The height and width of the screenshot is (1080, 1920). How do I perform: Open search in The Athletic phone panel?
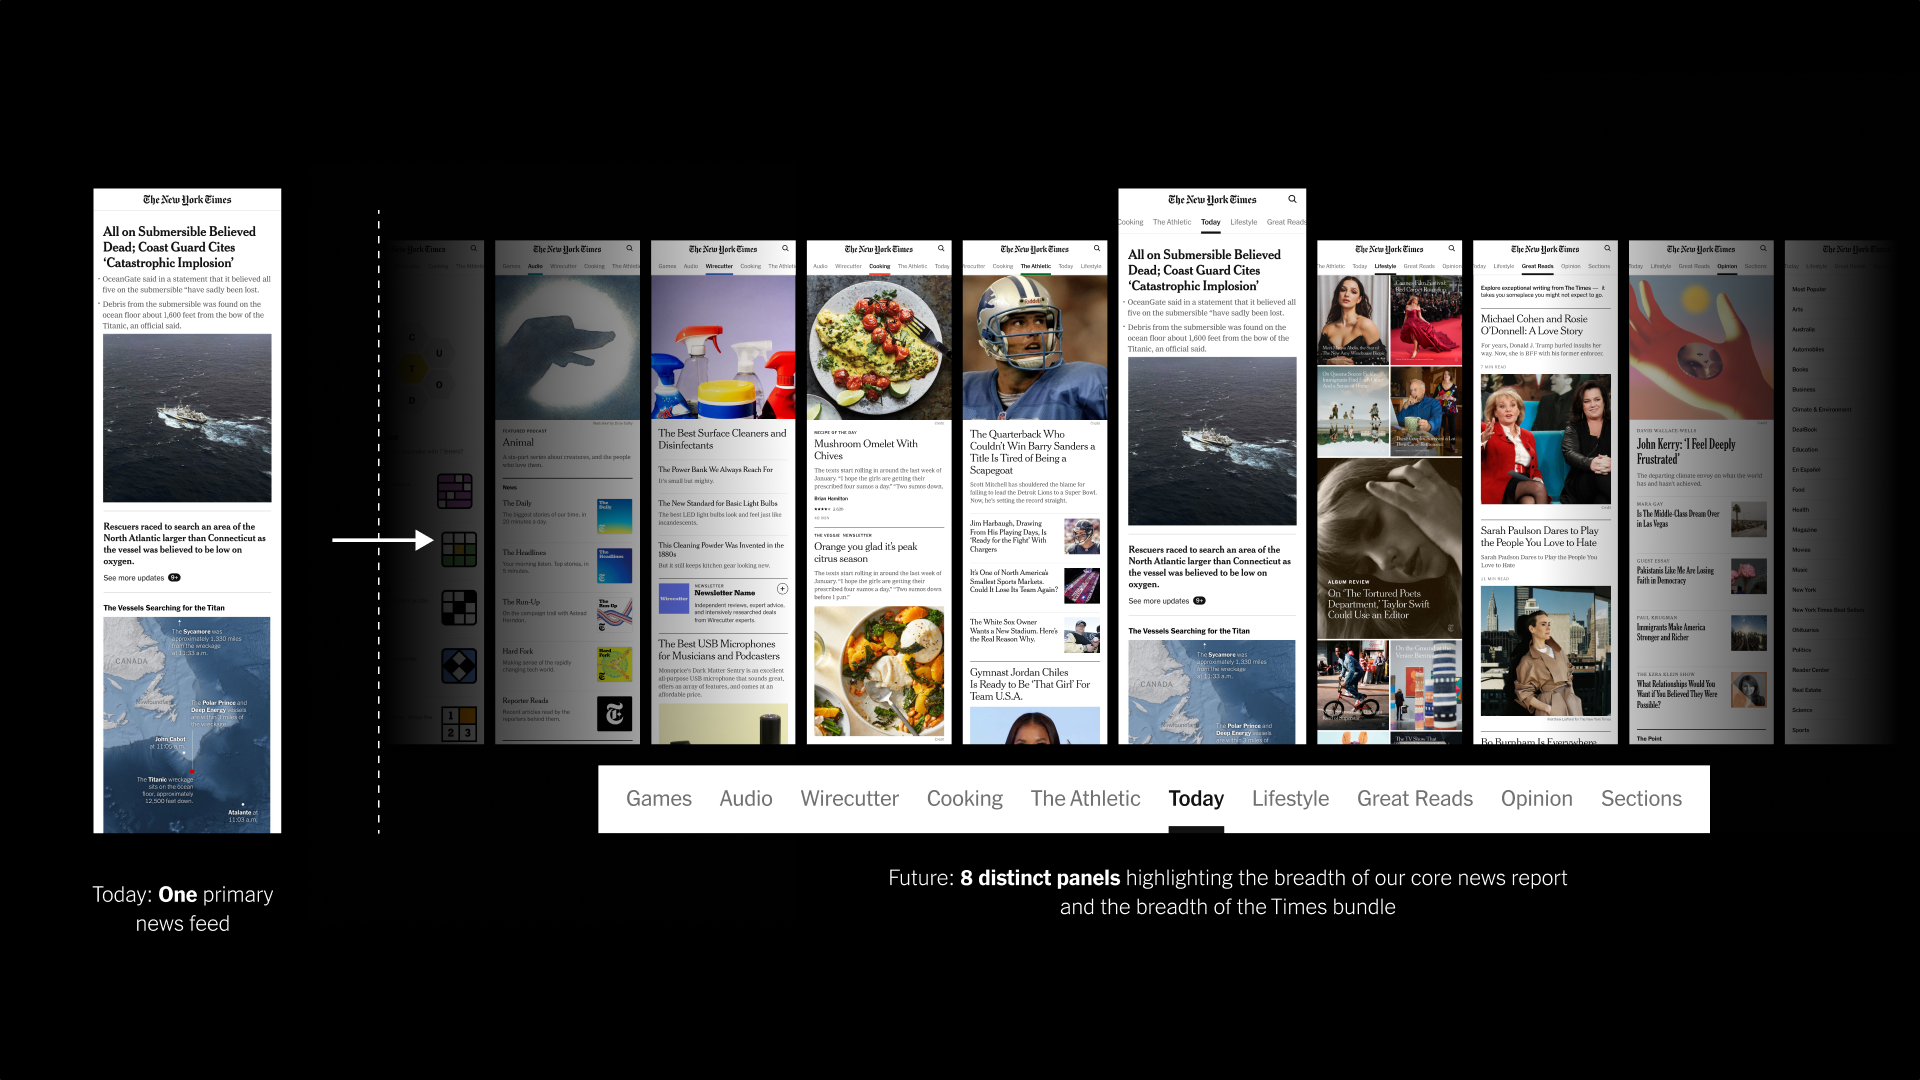(1097, 248)
